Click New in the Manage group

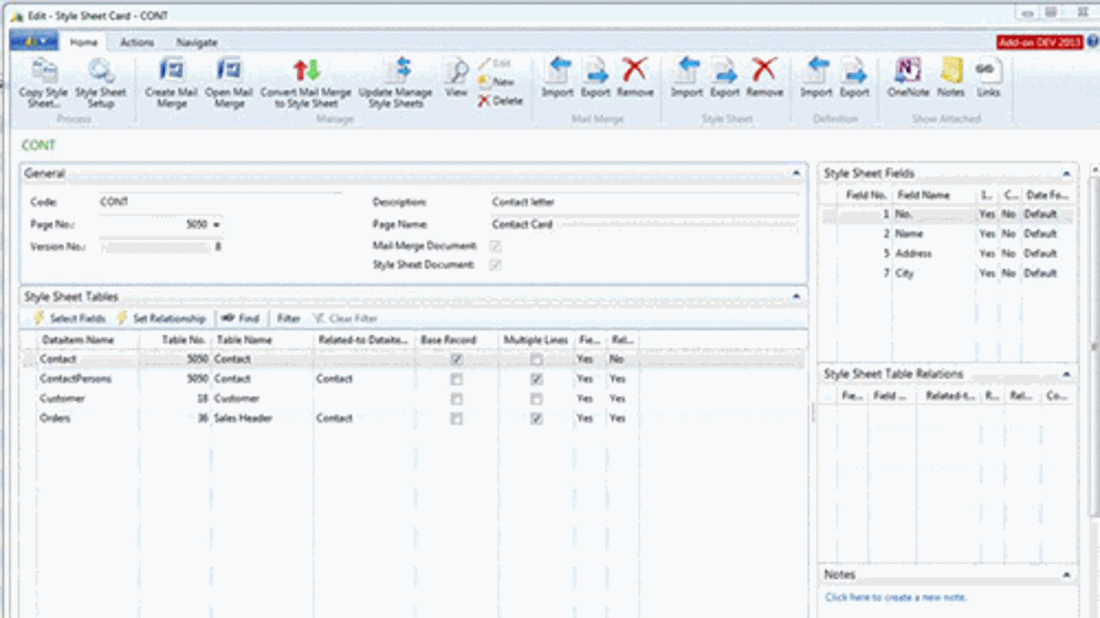[x=496, y=81]
